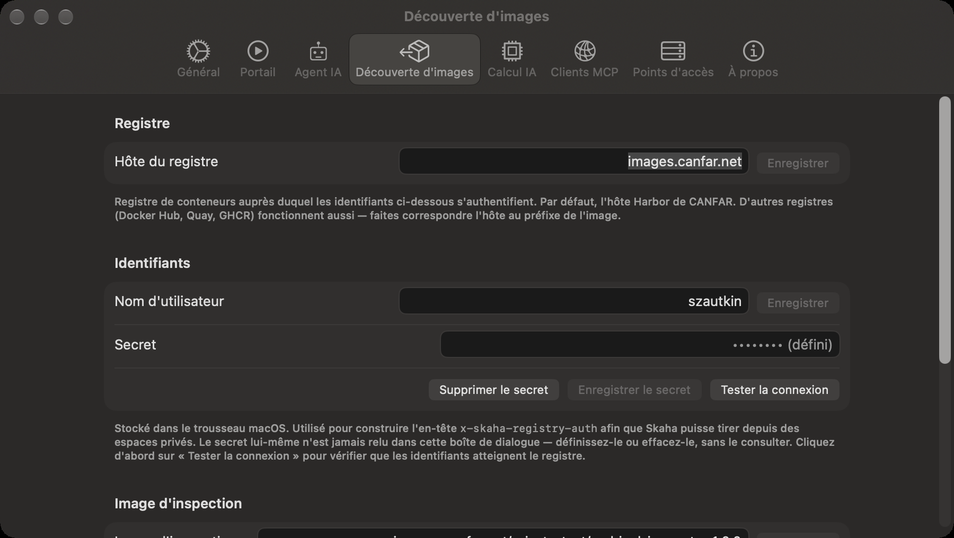954x538 pixels.
Task: Click the Hôte du registre label
Action: [166, 161]
